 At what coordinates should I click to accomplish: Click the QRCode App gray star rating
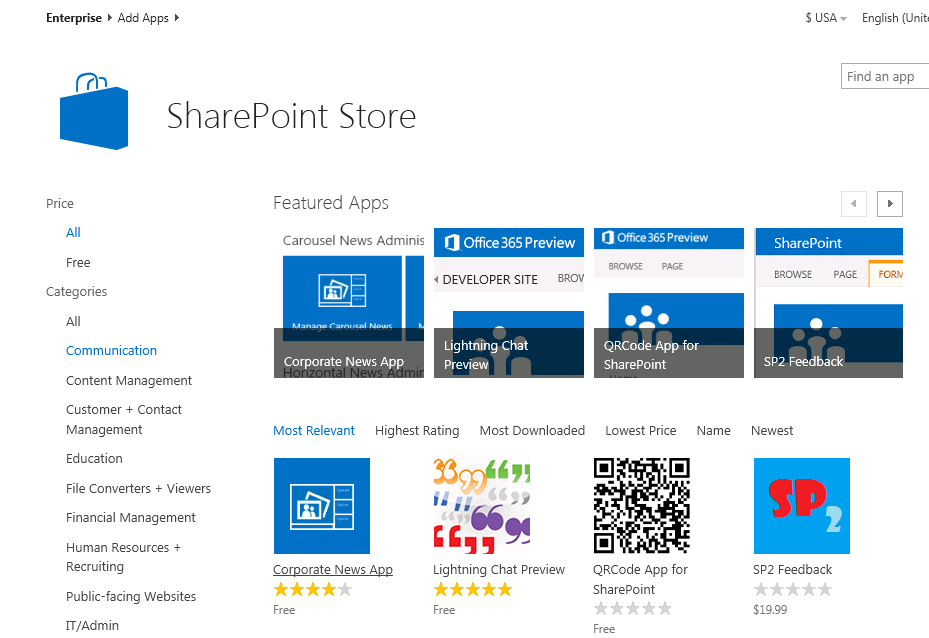tap(633, 608)
